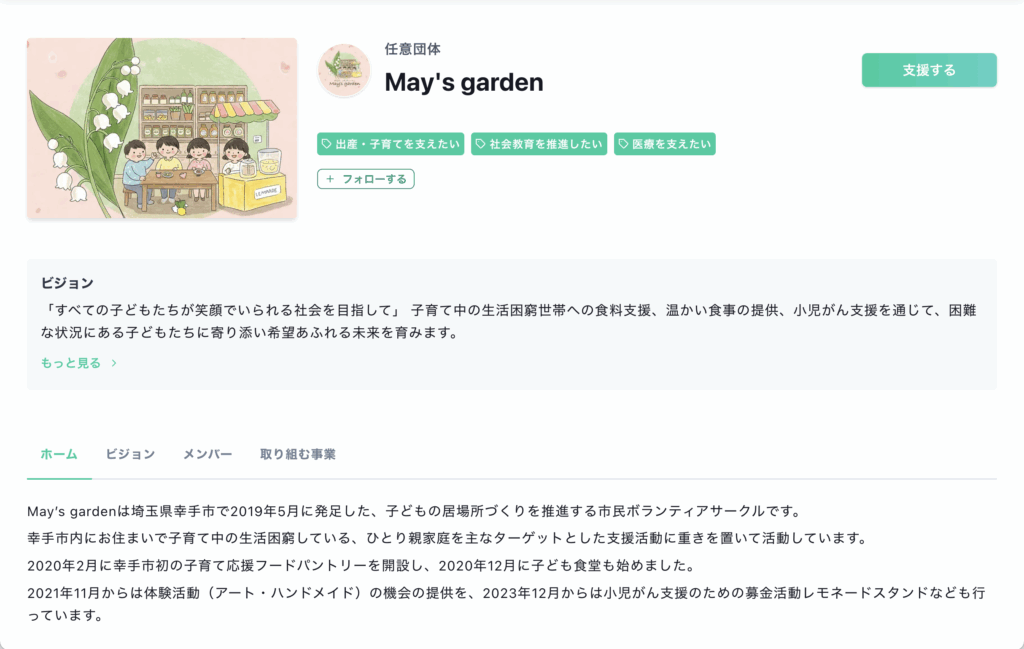Switch to the ホーム tab
This screenshot has height=649, width=1024.
(x=59, y=454)
